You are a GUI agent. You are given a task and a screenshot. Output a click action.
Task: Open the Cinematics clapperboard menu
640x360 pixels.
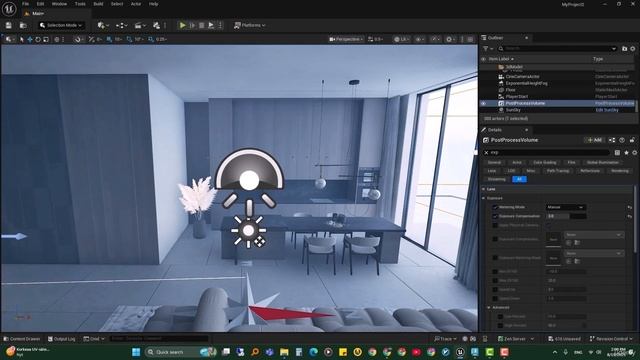[x=140, y=25]
